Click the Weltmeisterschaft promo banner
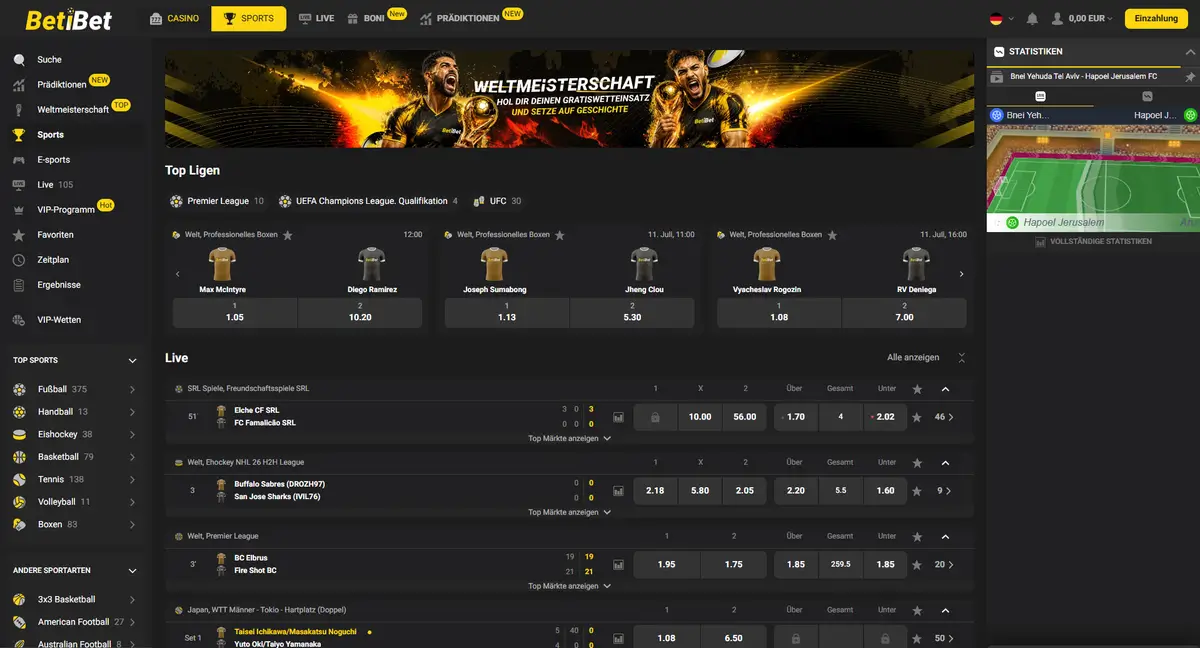Image resolution: width=1200 pixels, height=648 pixels. 569,99
